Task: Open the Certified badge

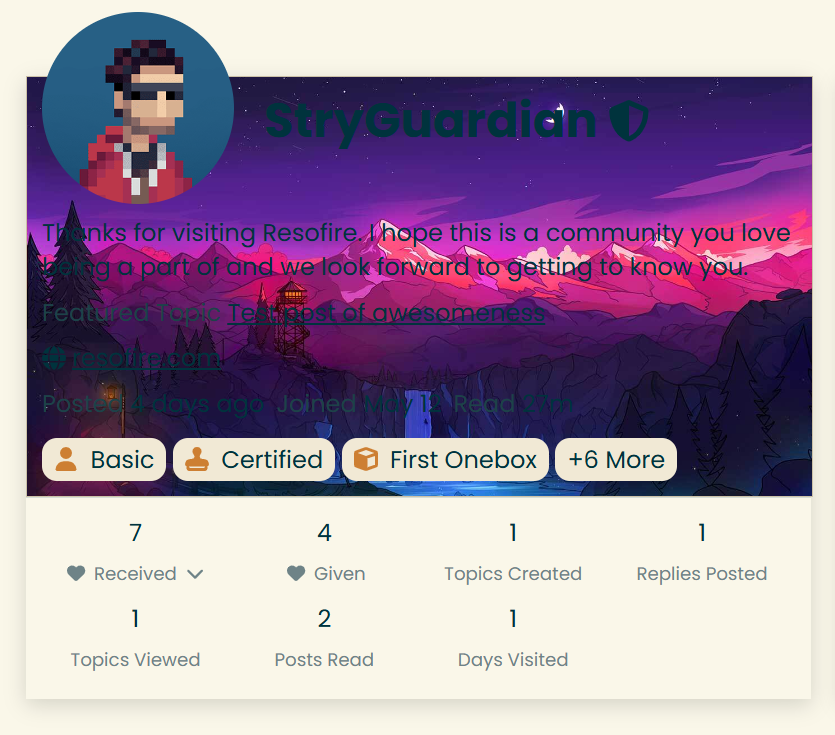Action: click(x=254, y=460)
